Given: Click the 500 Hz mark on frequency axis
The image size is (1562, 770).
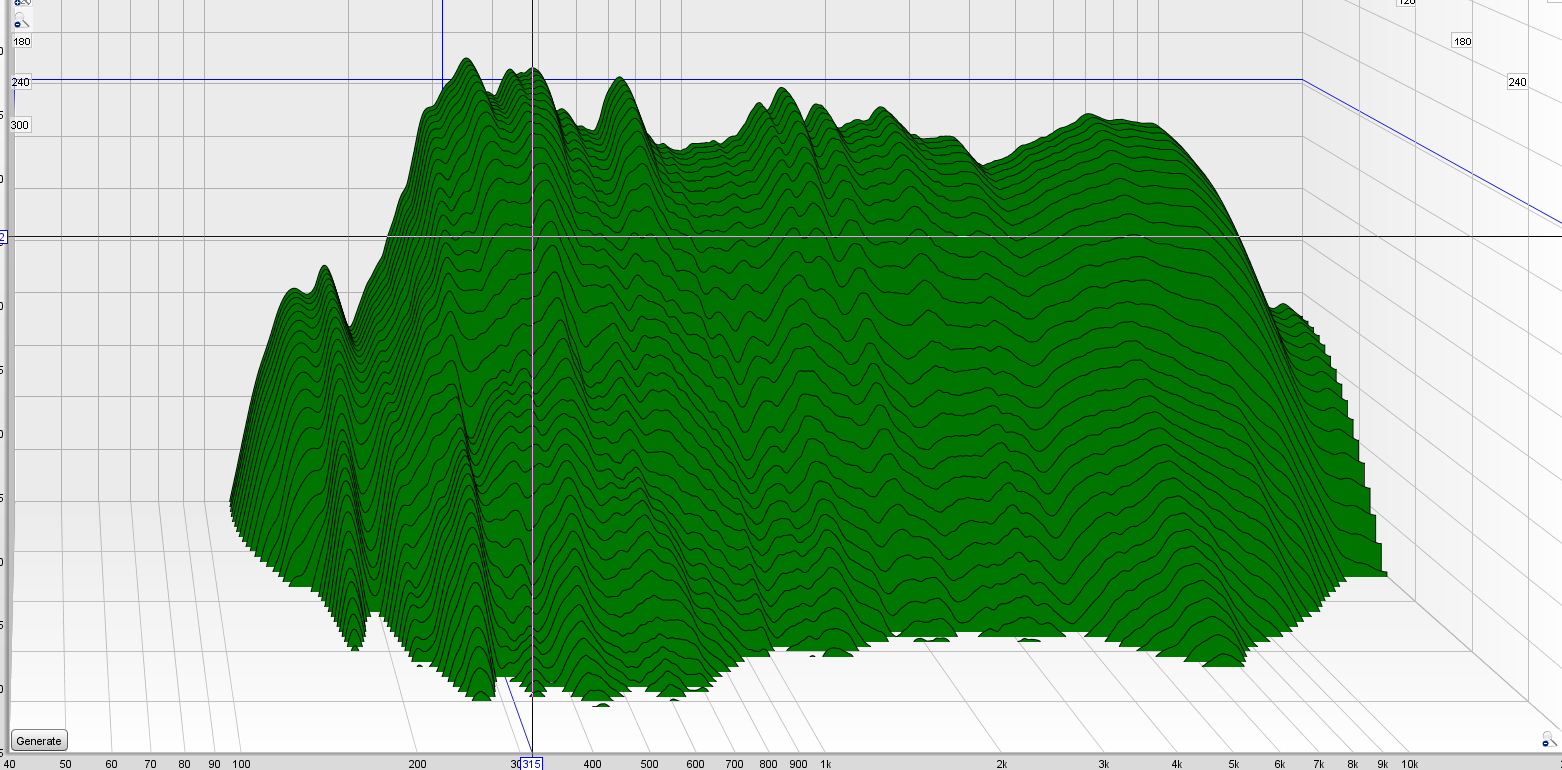Looking at the screenshot, I should 650,764.
